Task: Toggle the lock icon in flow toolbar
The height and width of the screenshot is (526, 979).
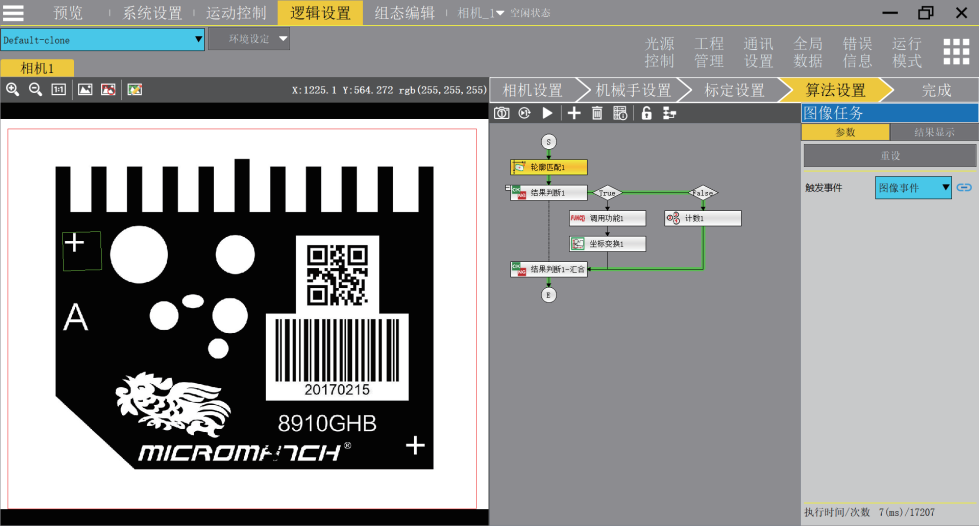Action: [646, 113]
